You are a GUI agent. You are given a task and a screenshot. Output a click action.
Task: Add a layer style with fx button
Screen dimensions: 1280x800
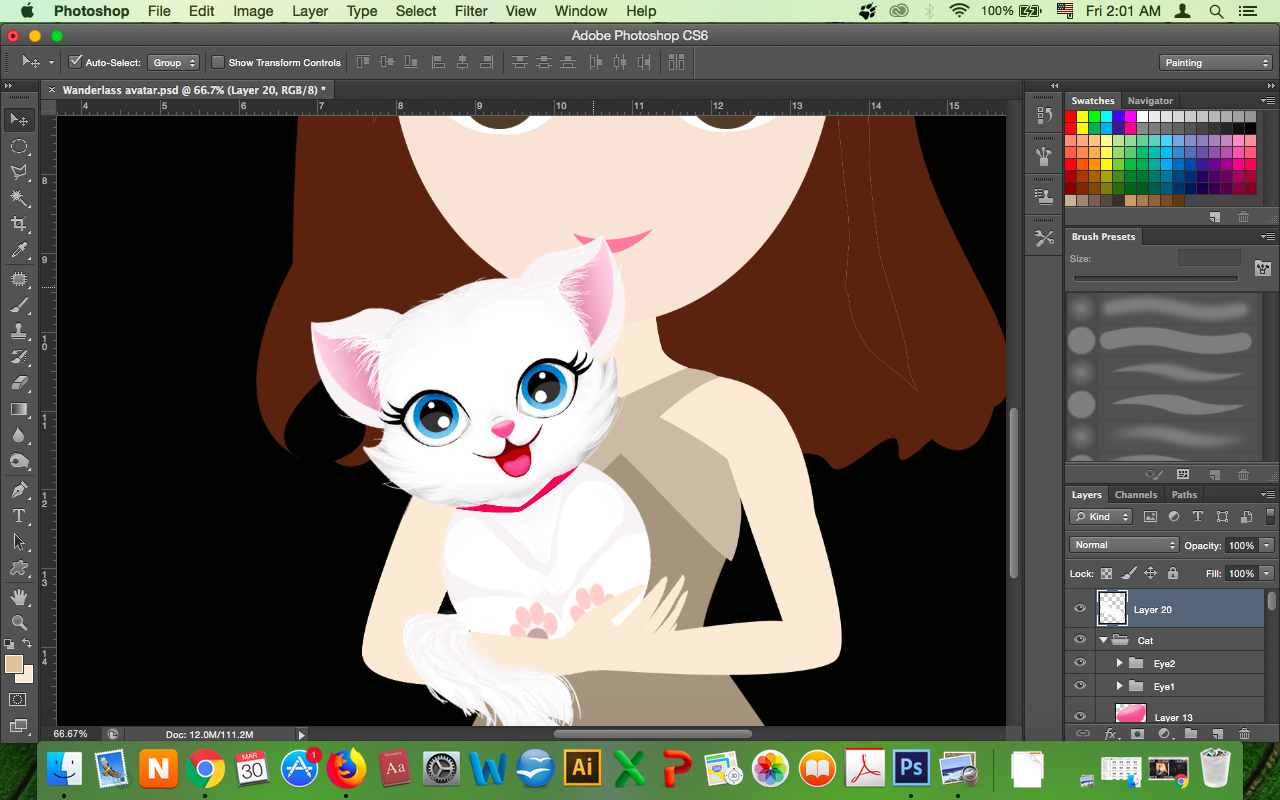click(1110, 734)
